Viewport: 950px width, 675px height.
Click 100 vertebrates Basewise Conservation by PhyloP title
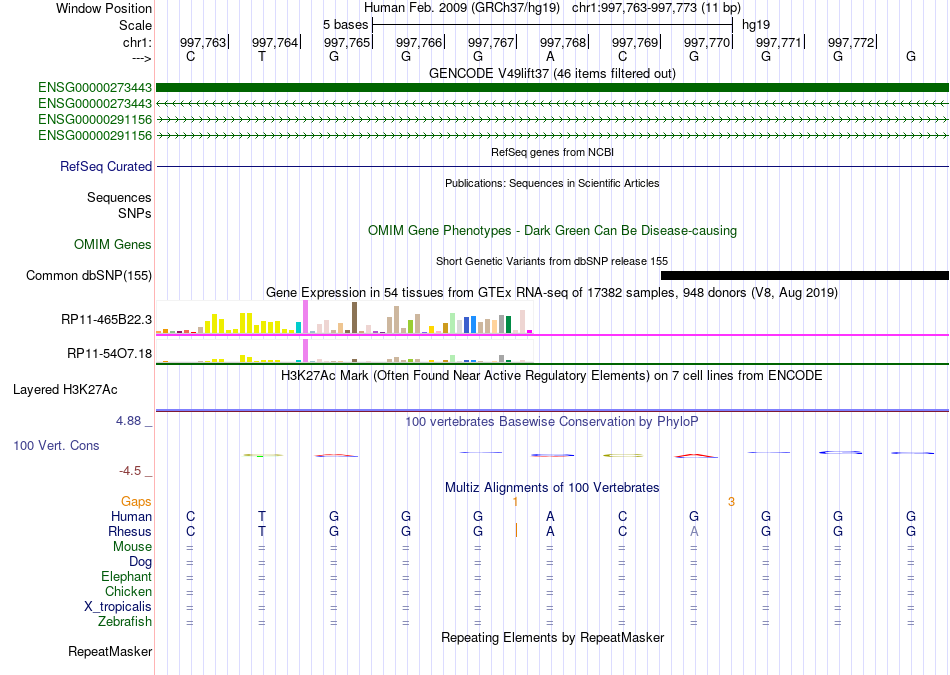tap(552, 422)
